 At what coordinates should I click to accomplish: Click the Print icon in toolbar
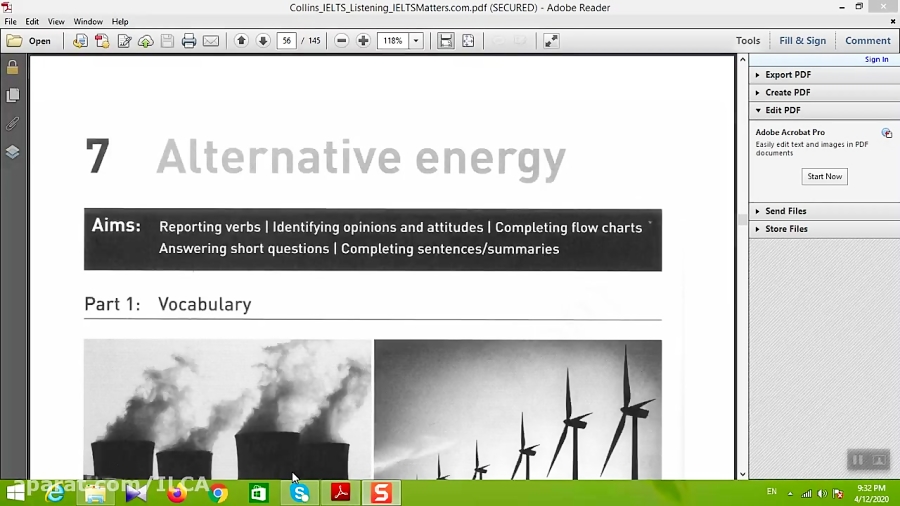(x=189, y=41)
